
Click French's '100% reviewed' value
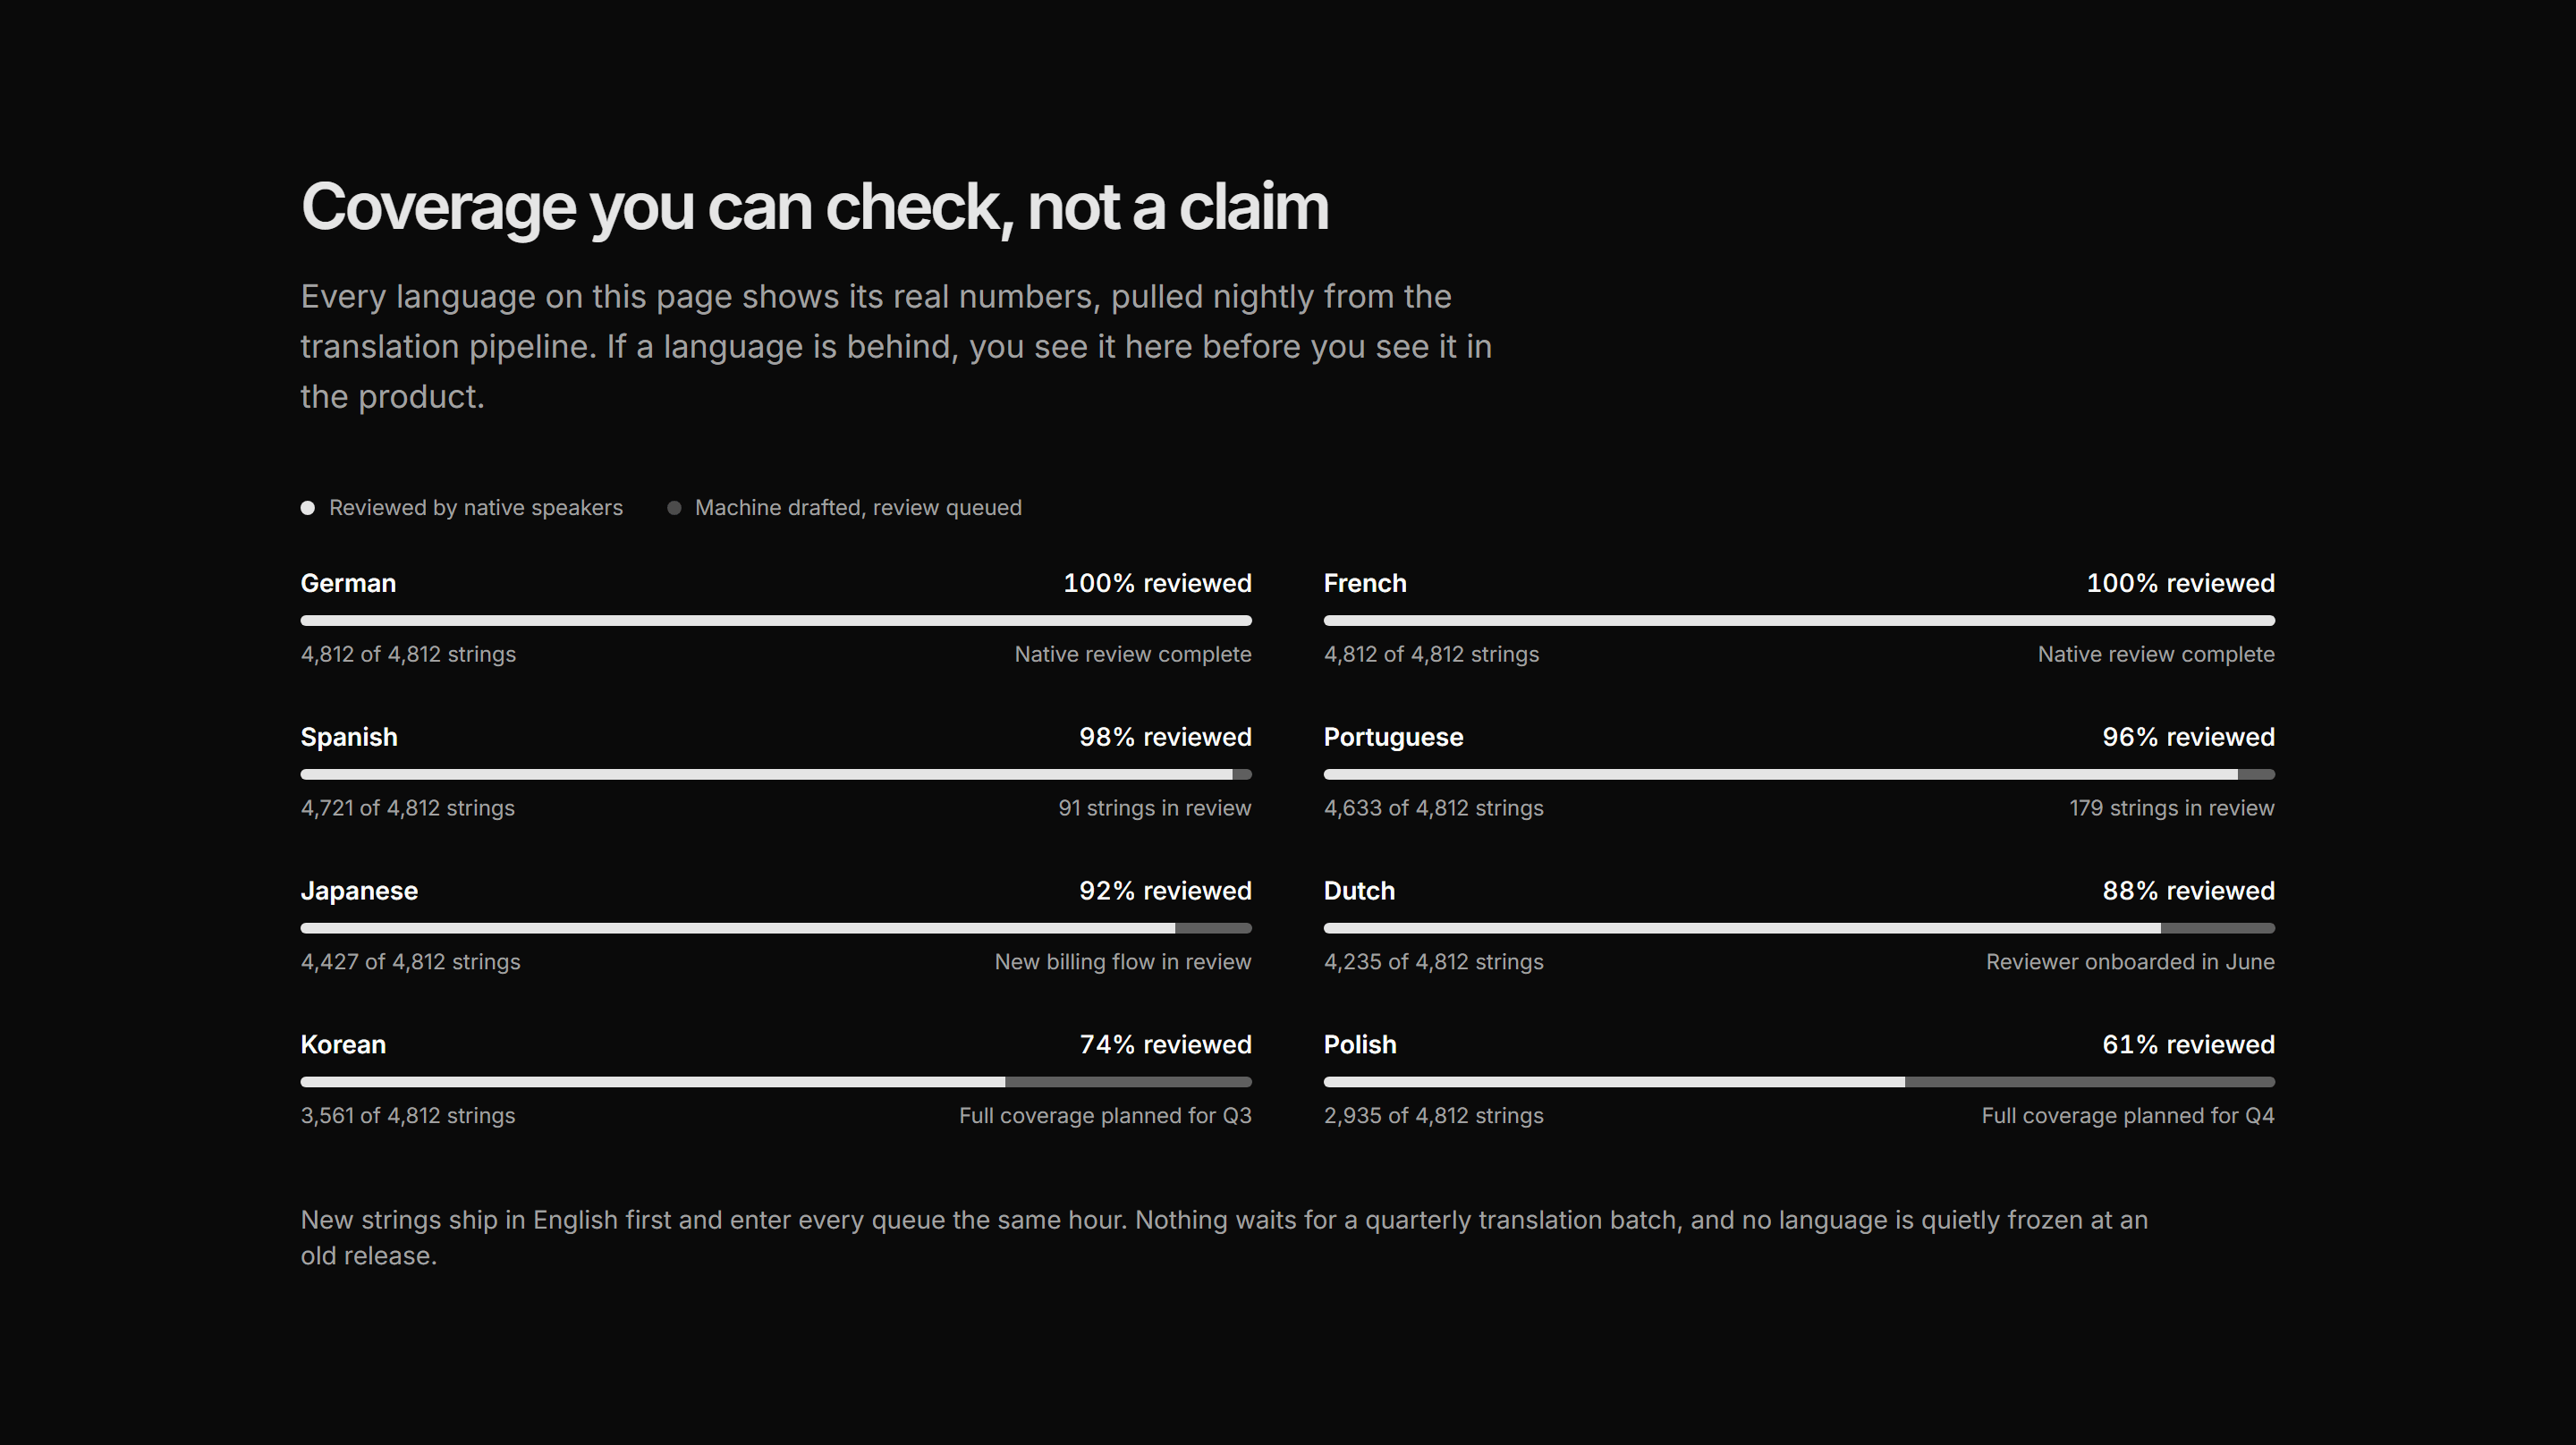pos(2180,583)
